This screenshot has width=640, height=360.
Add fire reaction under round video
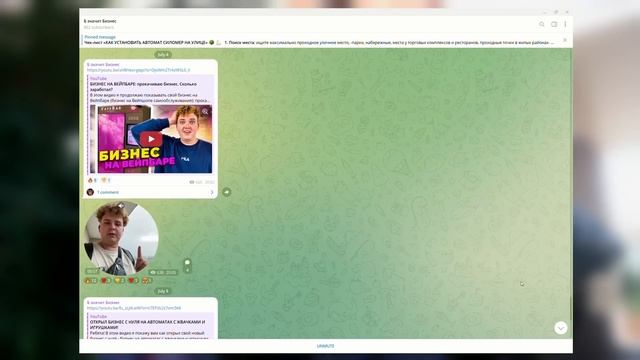(91, 280)
